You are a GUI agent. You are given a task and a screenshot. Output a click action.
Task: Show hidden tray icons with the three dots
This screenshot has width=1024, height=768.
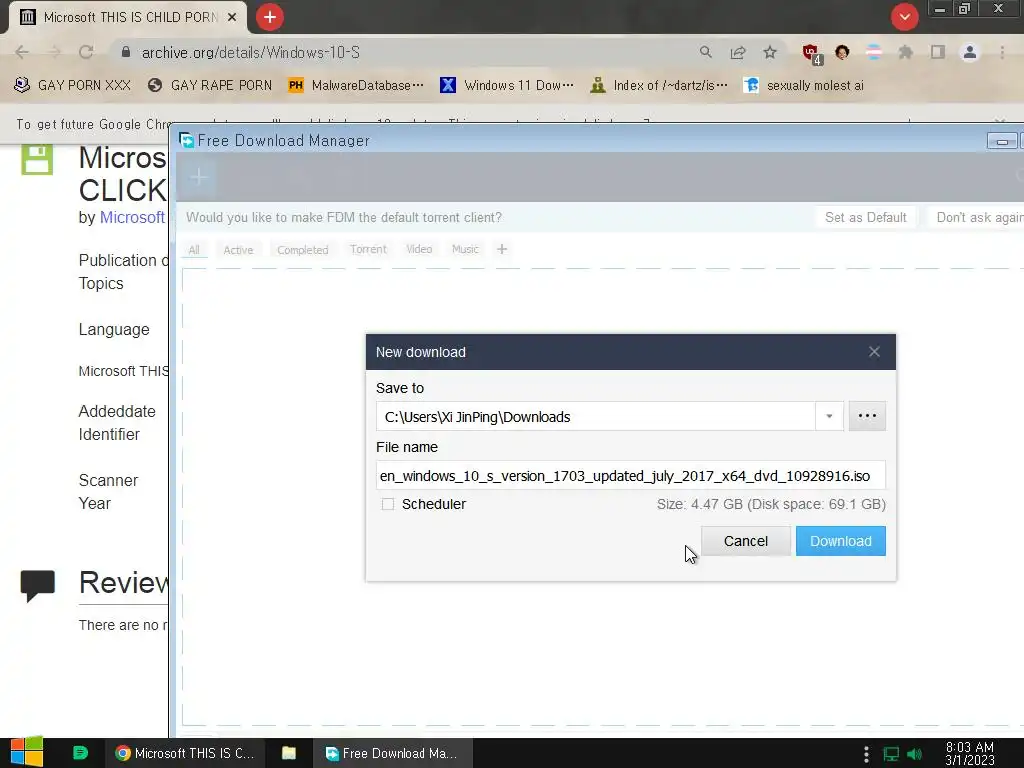(867, 754)
